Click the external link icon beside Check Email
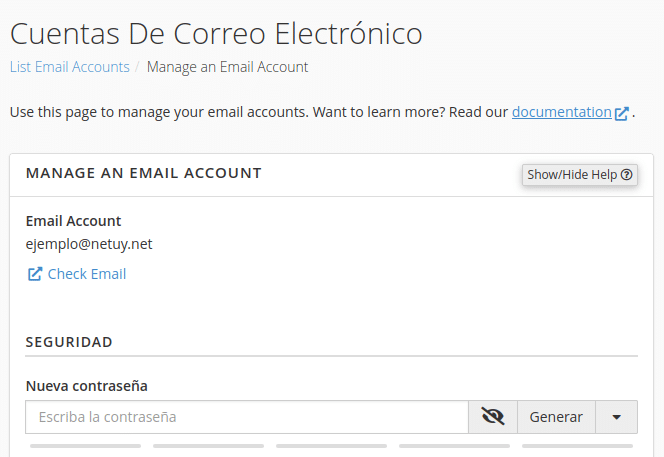664x457 pixels. (35, 274)
